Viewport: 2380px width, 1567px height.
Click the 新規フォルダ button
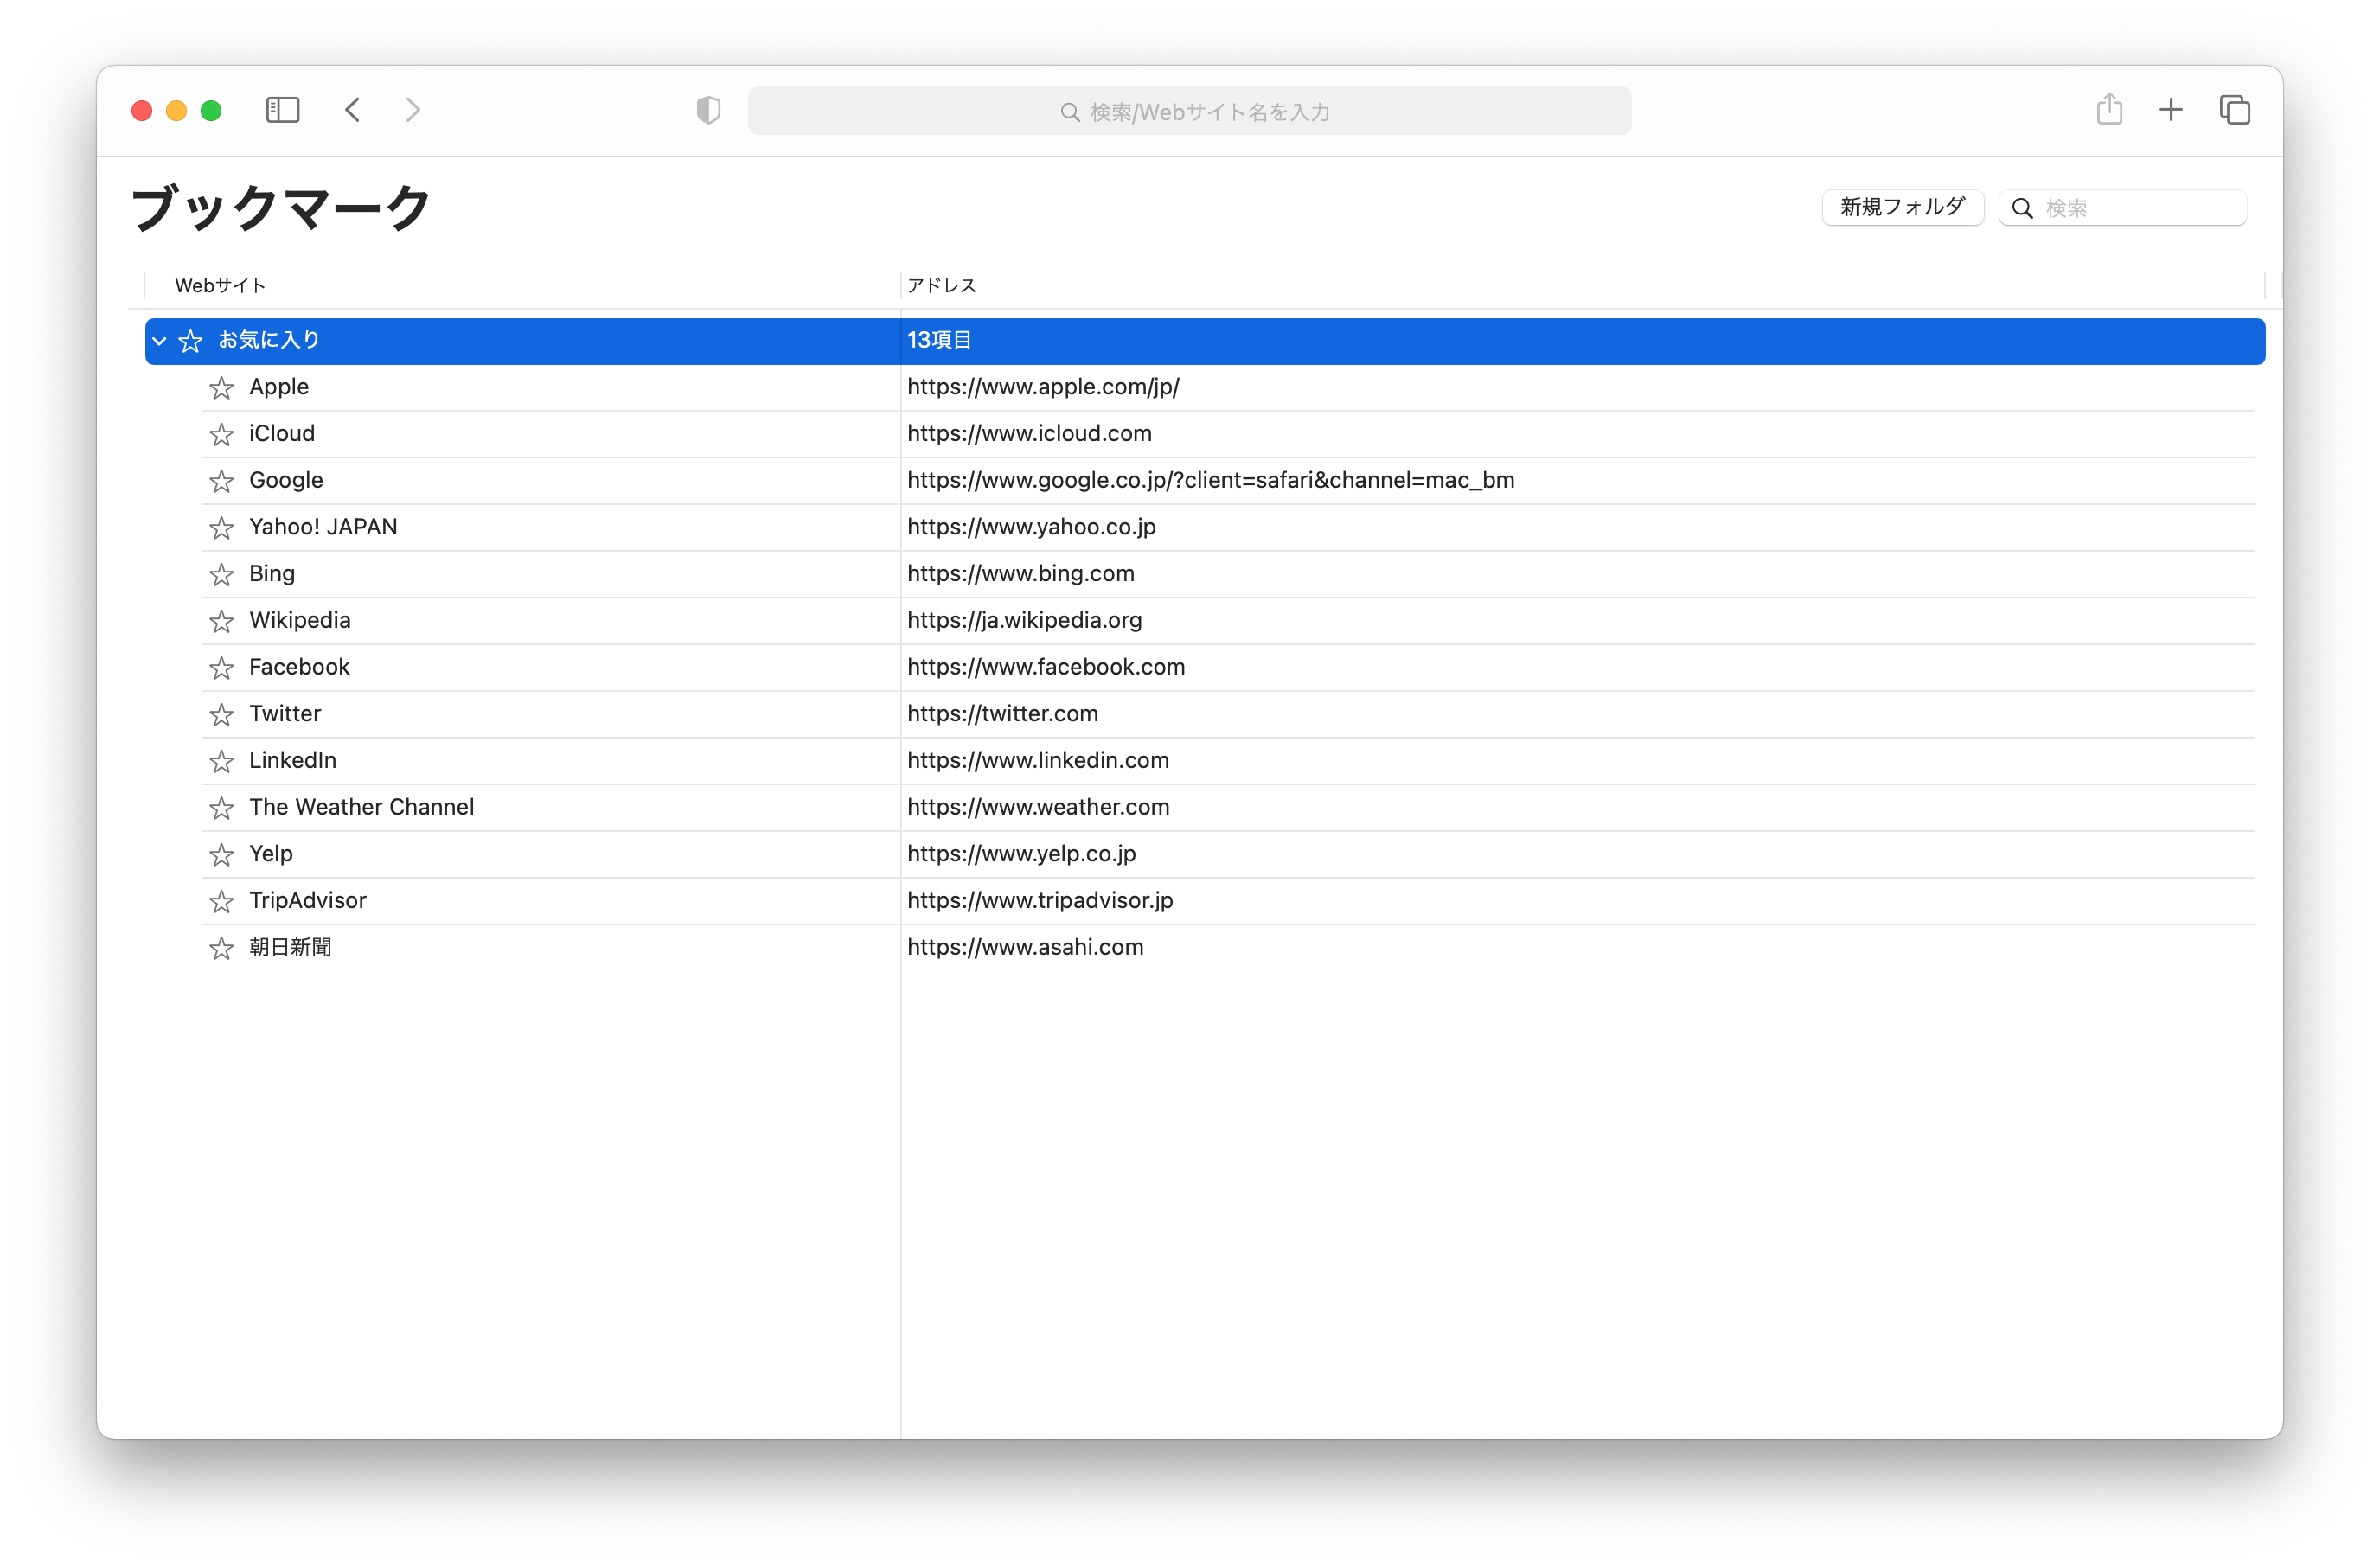point(1902,208)
